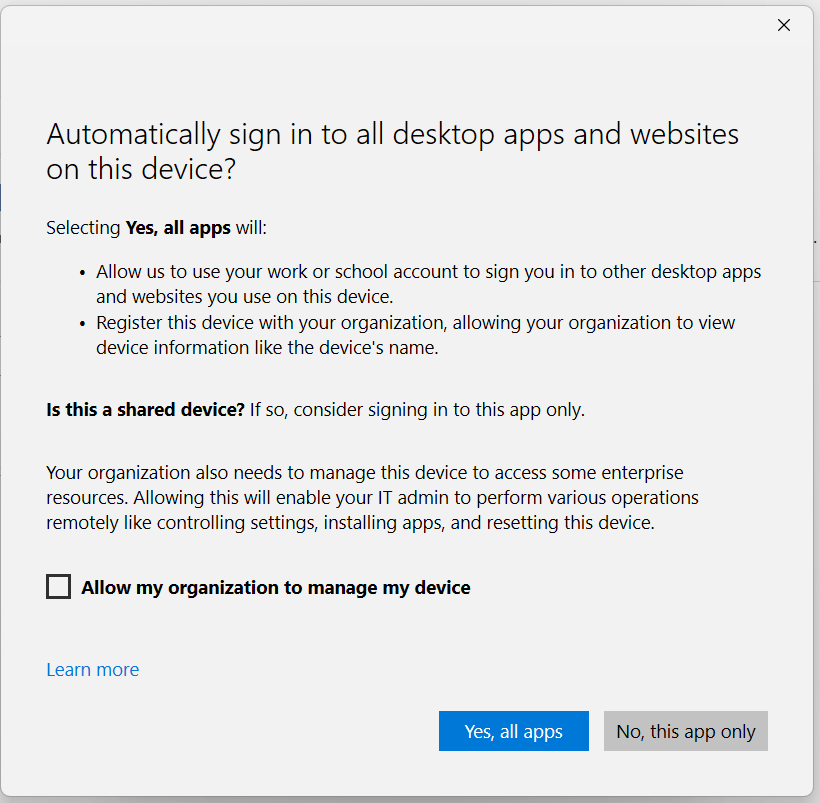820x803 pixels.
Task: Confirm with Yes, all apps button
Action: pos(514,731)
